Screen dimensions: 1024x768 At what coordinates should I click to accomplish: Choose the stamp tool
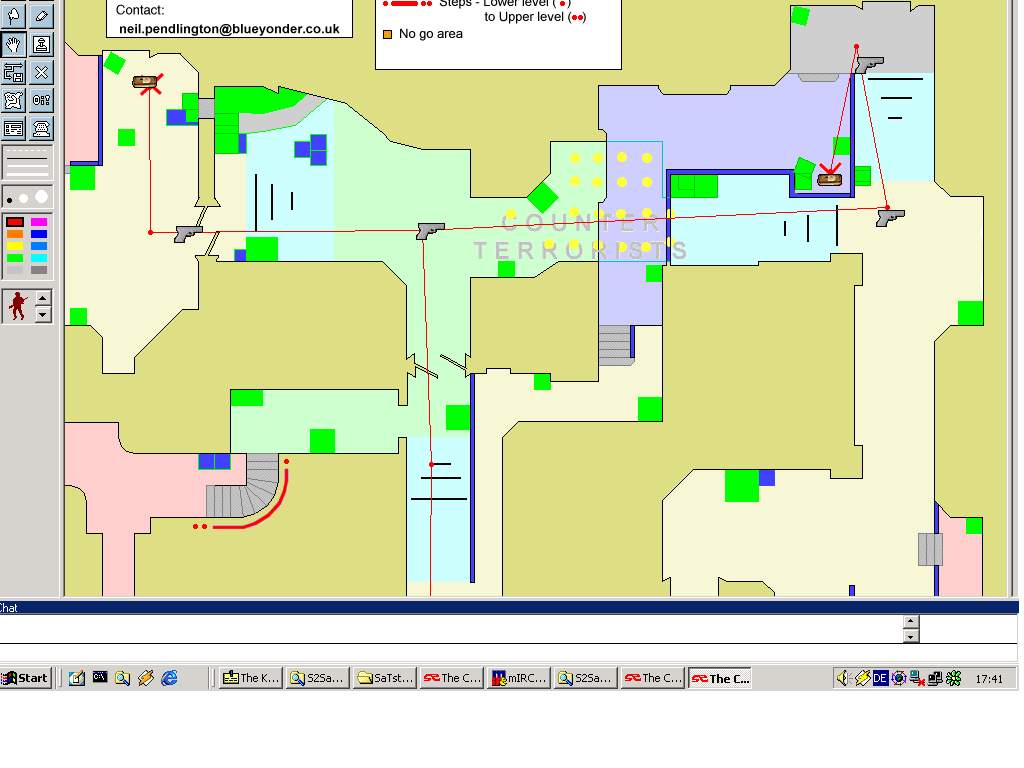coord(41,44)
